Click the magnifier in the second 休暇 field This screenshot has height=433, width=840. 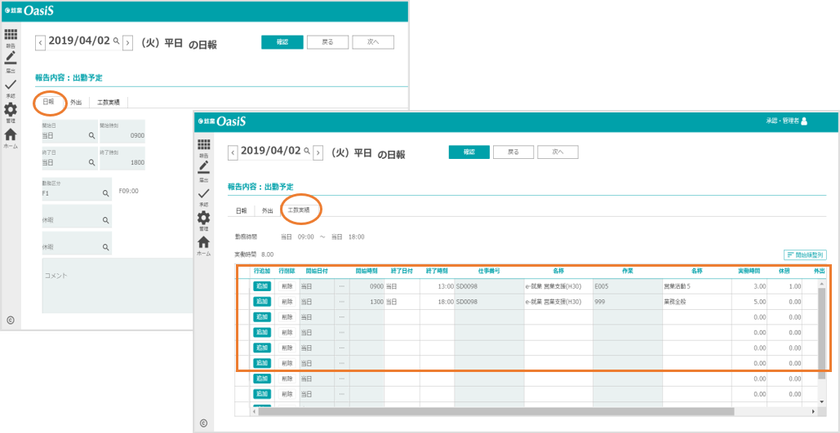pos(106,248)
